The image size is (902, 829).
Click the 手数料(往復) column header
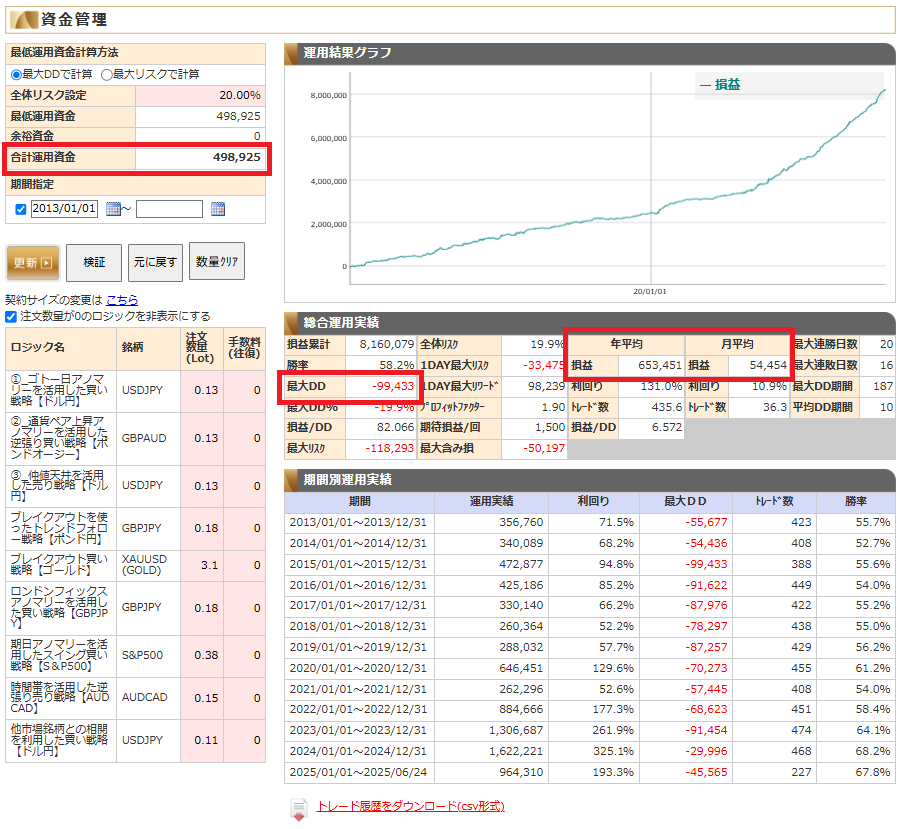pos(244,349)
